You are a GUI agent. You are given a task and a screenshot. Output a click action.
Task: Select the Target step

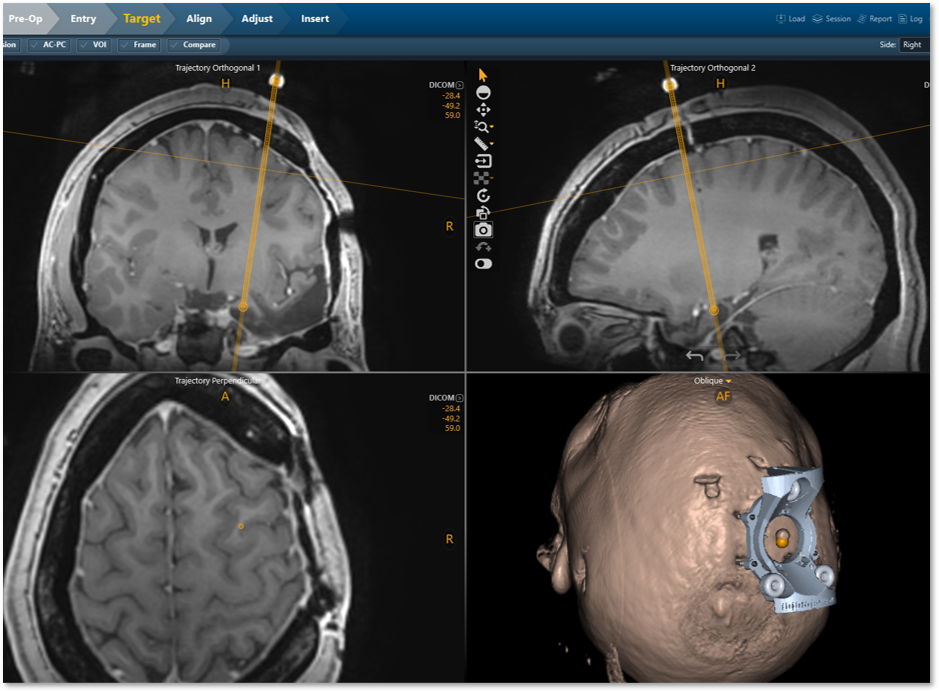142,19
